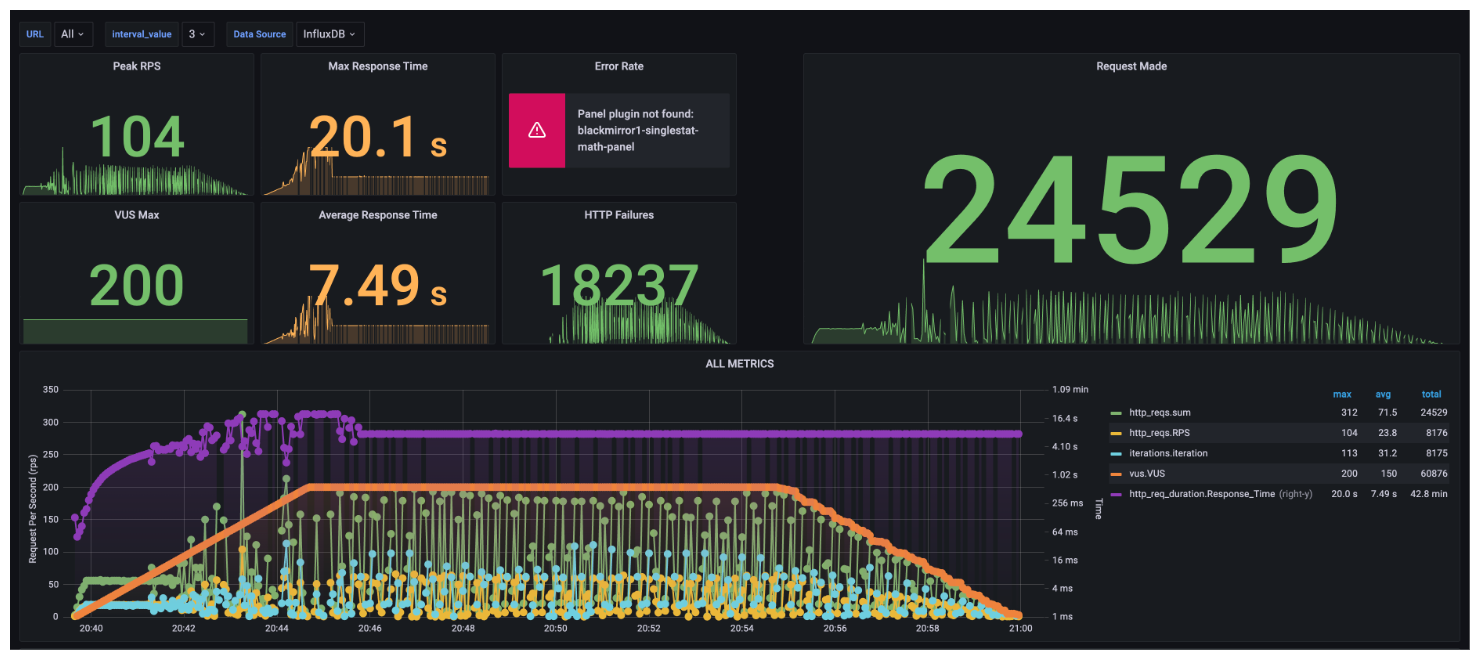Toggle visibility of http_reqs.sum series label
Viewport: 1479px width, 659px height.
1159,413
